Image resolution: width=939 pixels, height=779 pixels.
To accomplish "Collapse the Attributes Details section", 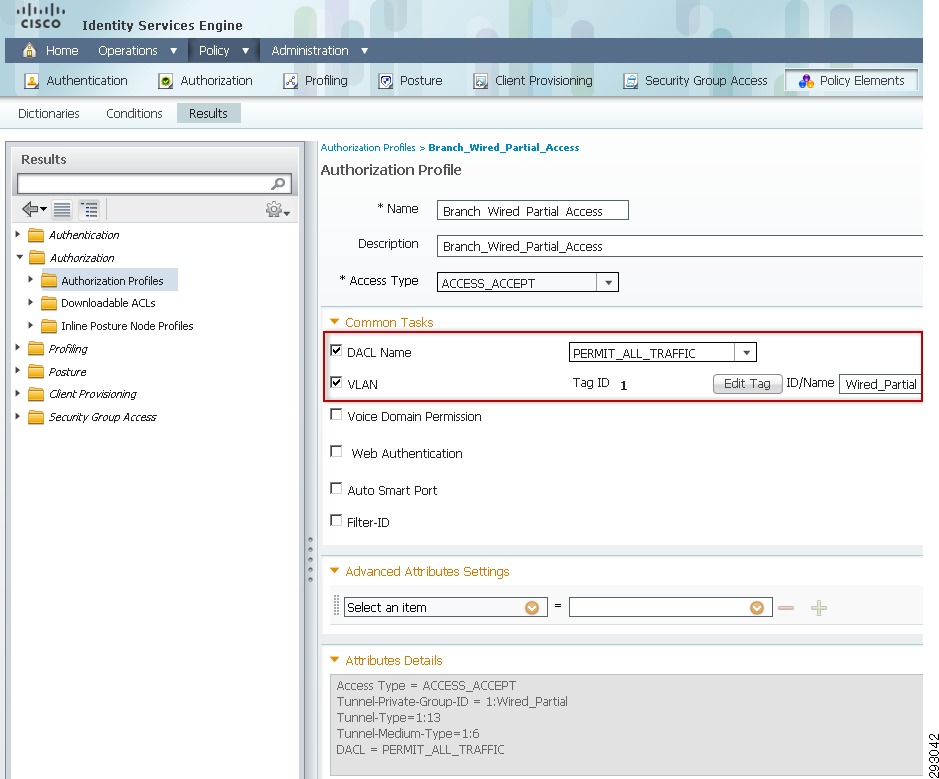I will click(x=334, y=660).
